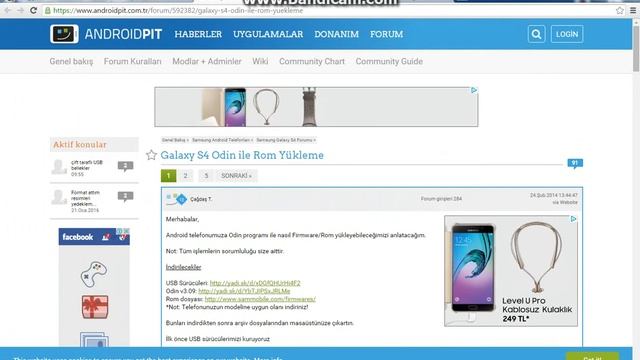Screen dimensions: 640x360
Task: Click avatar beside Format attım topic
Action: 59,197
